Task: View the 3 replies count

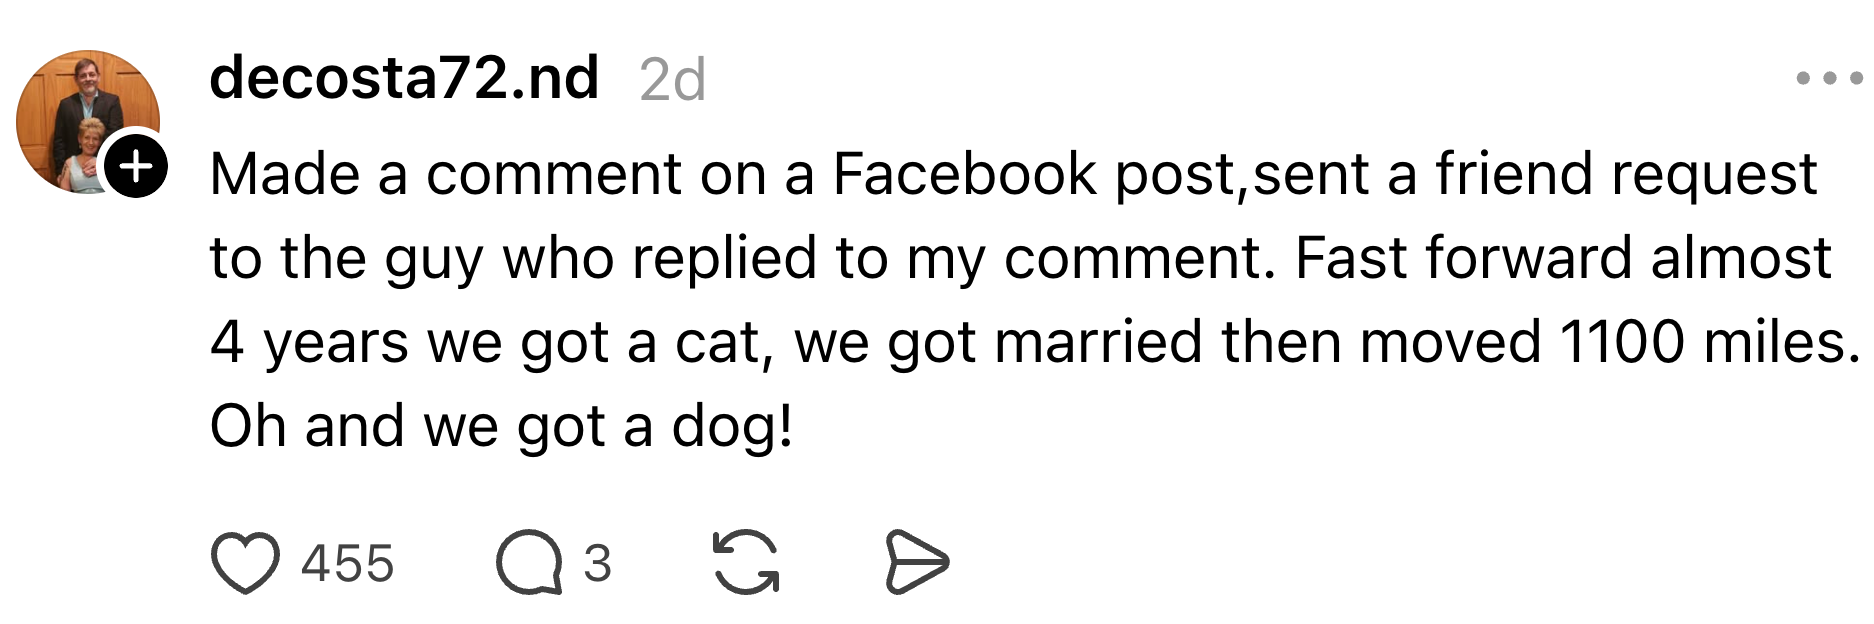Action: tap(597, 563)
